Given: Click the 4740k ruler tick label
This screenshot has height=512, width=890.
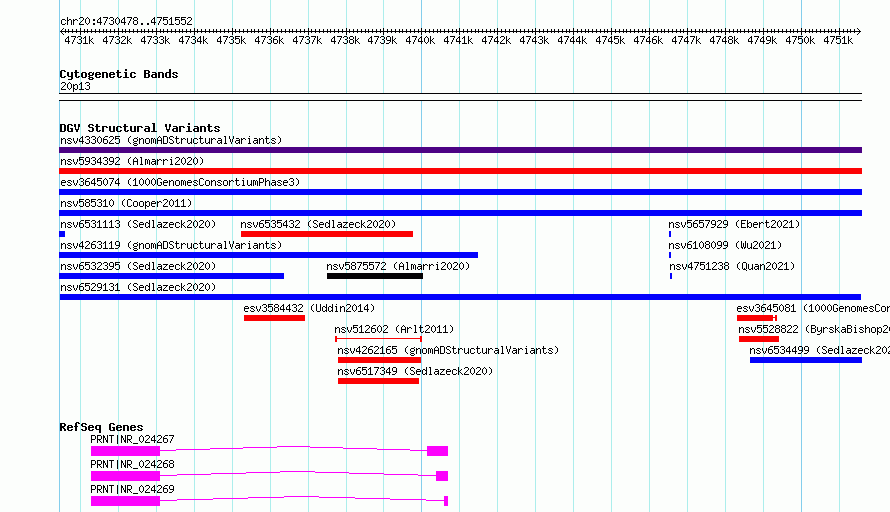Looking at the screenshot, I should pyautogui.click(x=420, y=40).
